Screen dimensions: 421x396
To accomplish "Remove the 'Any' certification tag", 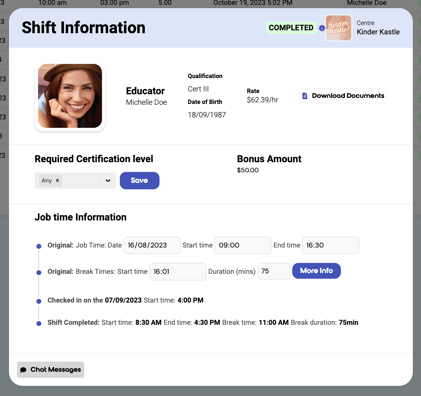I will click(57, 180).
